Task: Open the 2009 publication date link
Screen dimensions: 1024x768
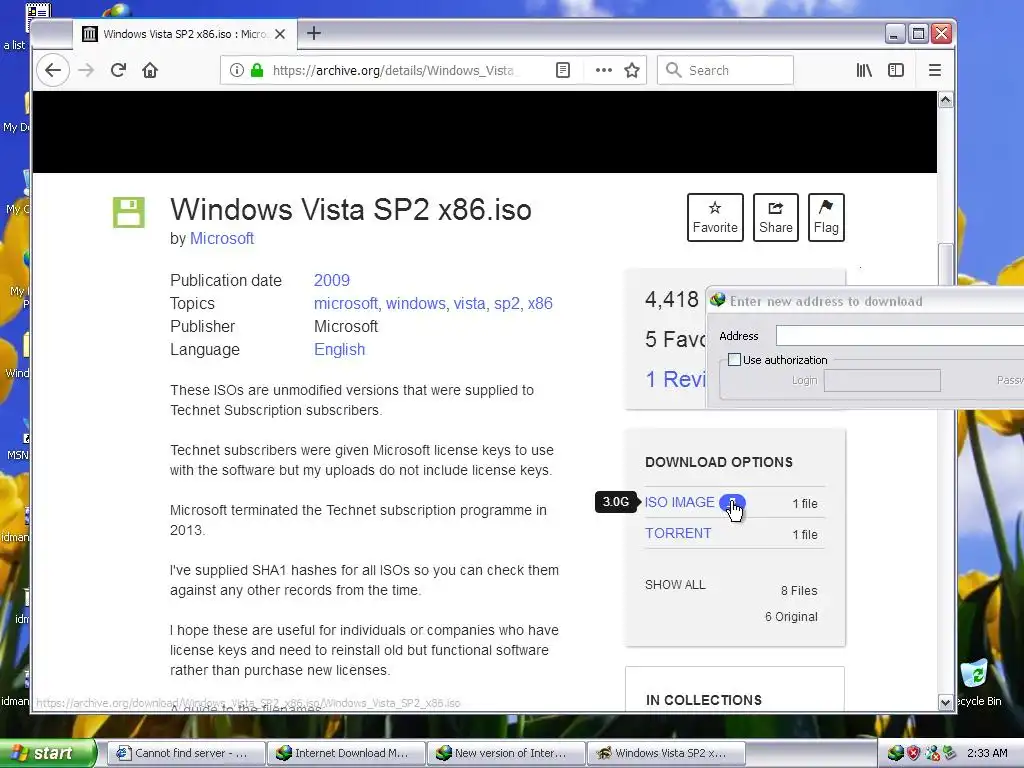Action: (x=332, y=280)
